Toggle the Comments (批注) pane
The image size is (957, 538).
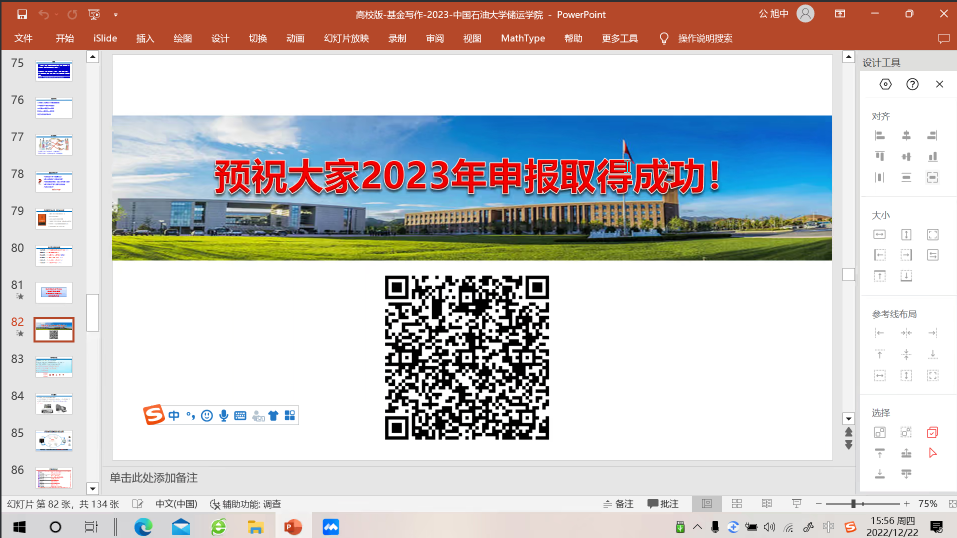(662, 504)
